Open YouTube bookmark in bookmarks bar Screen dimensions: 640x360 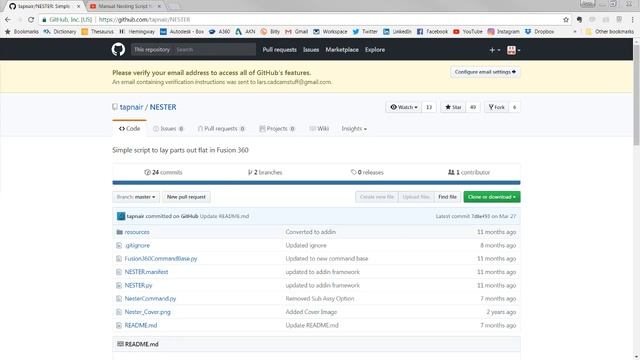click(x=468, y=31)
